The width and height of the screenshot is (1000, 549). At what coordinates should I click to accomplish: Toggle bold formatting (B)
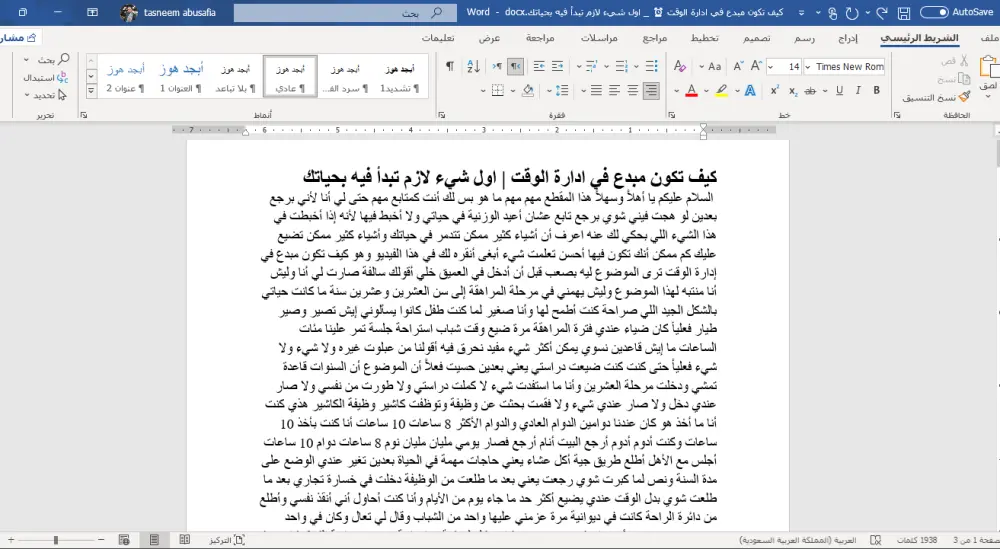(876, 91)
